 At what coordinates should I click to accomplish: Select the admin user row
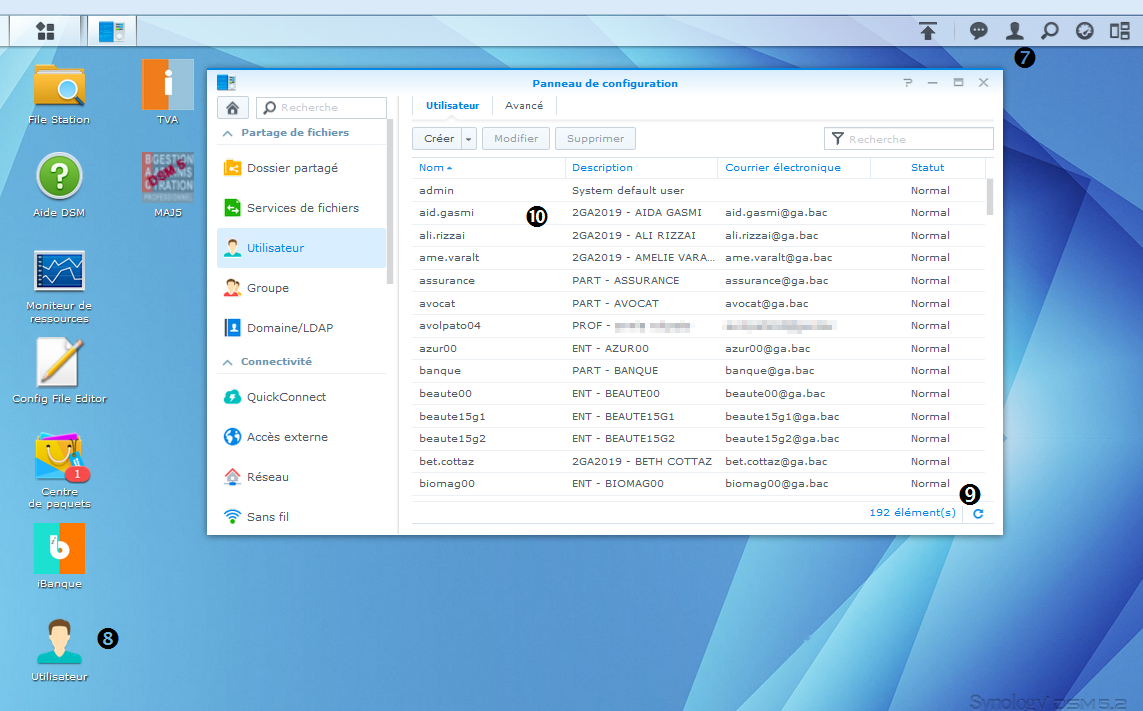click(698, 190)
